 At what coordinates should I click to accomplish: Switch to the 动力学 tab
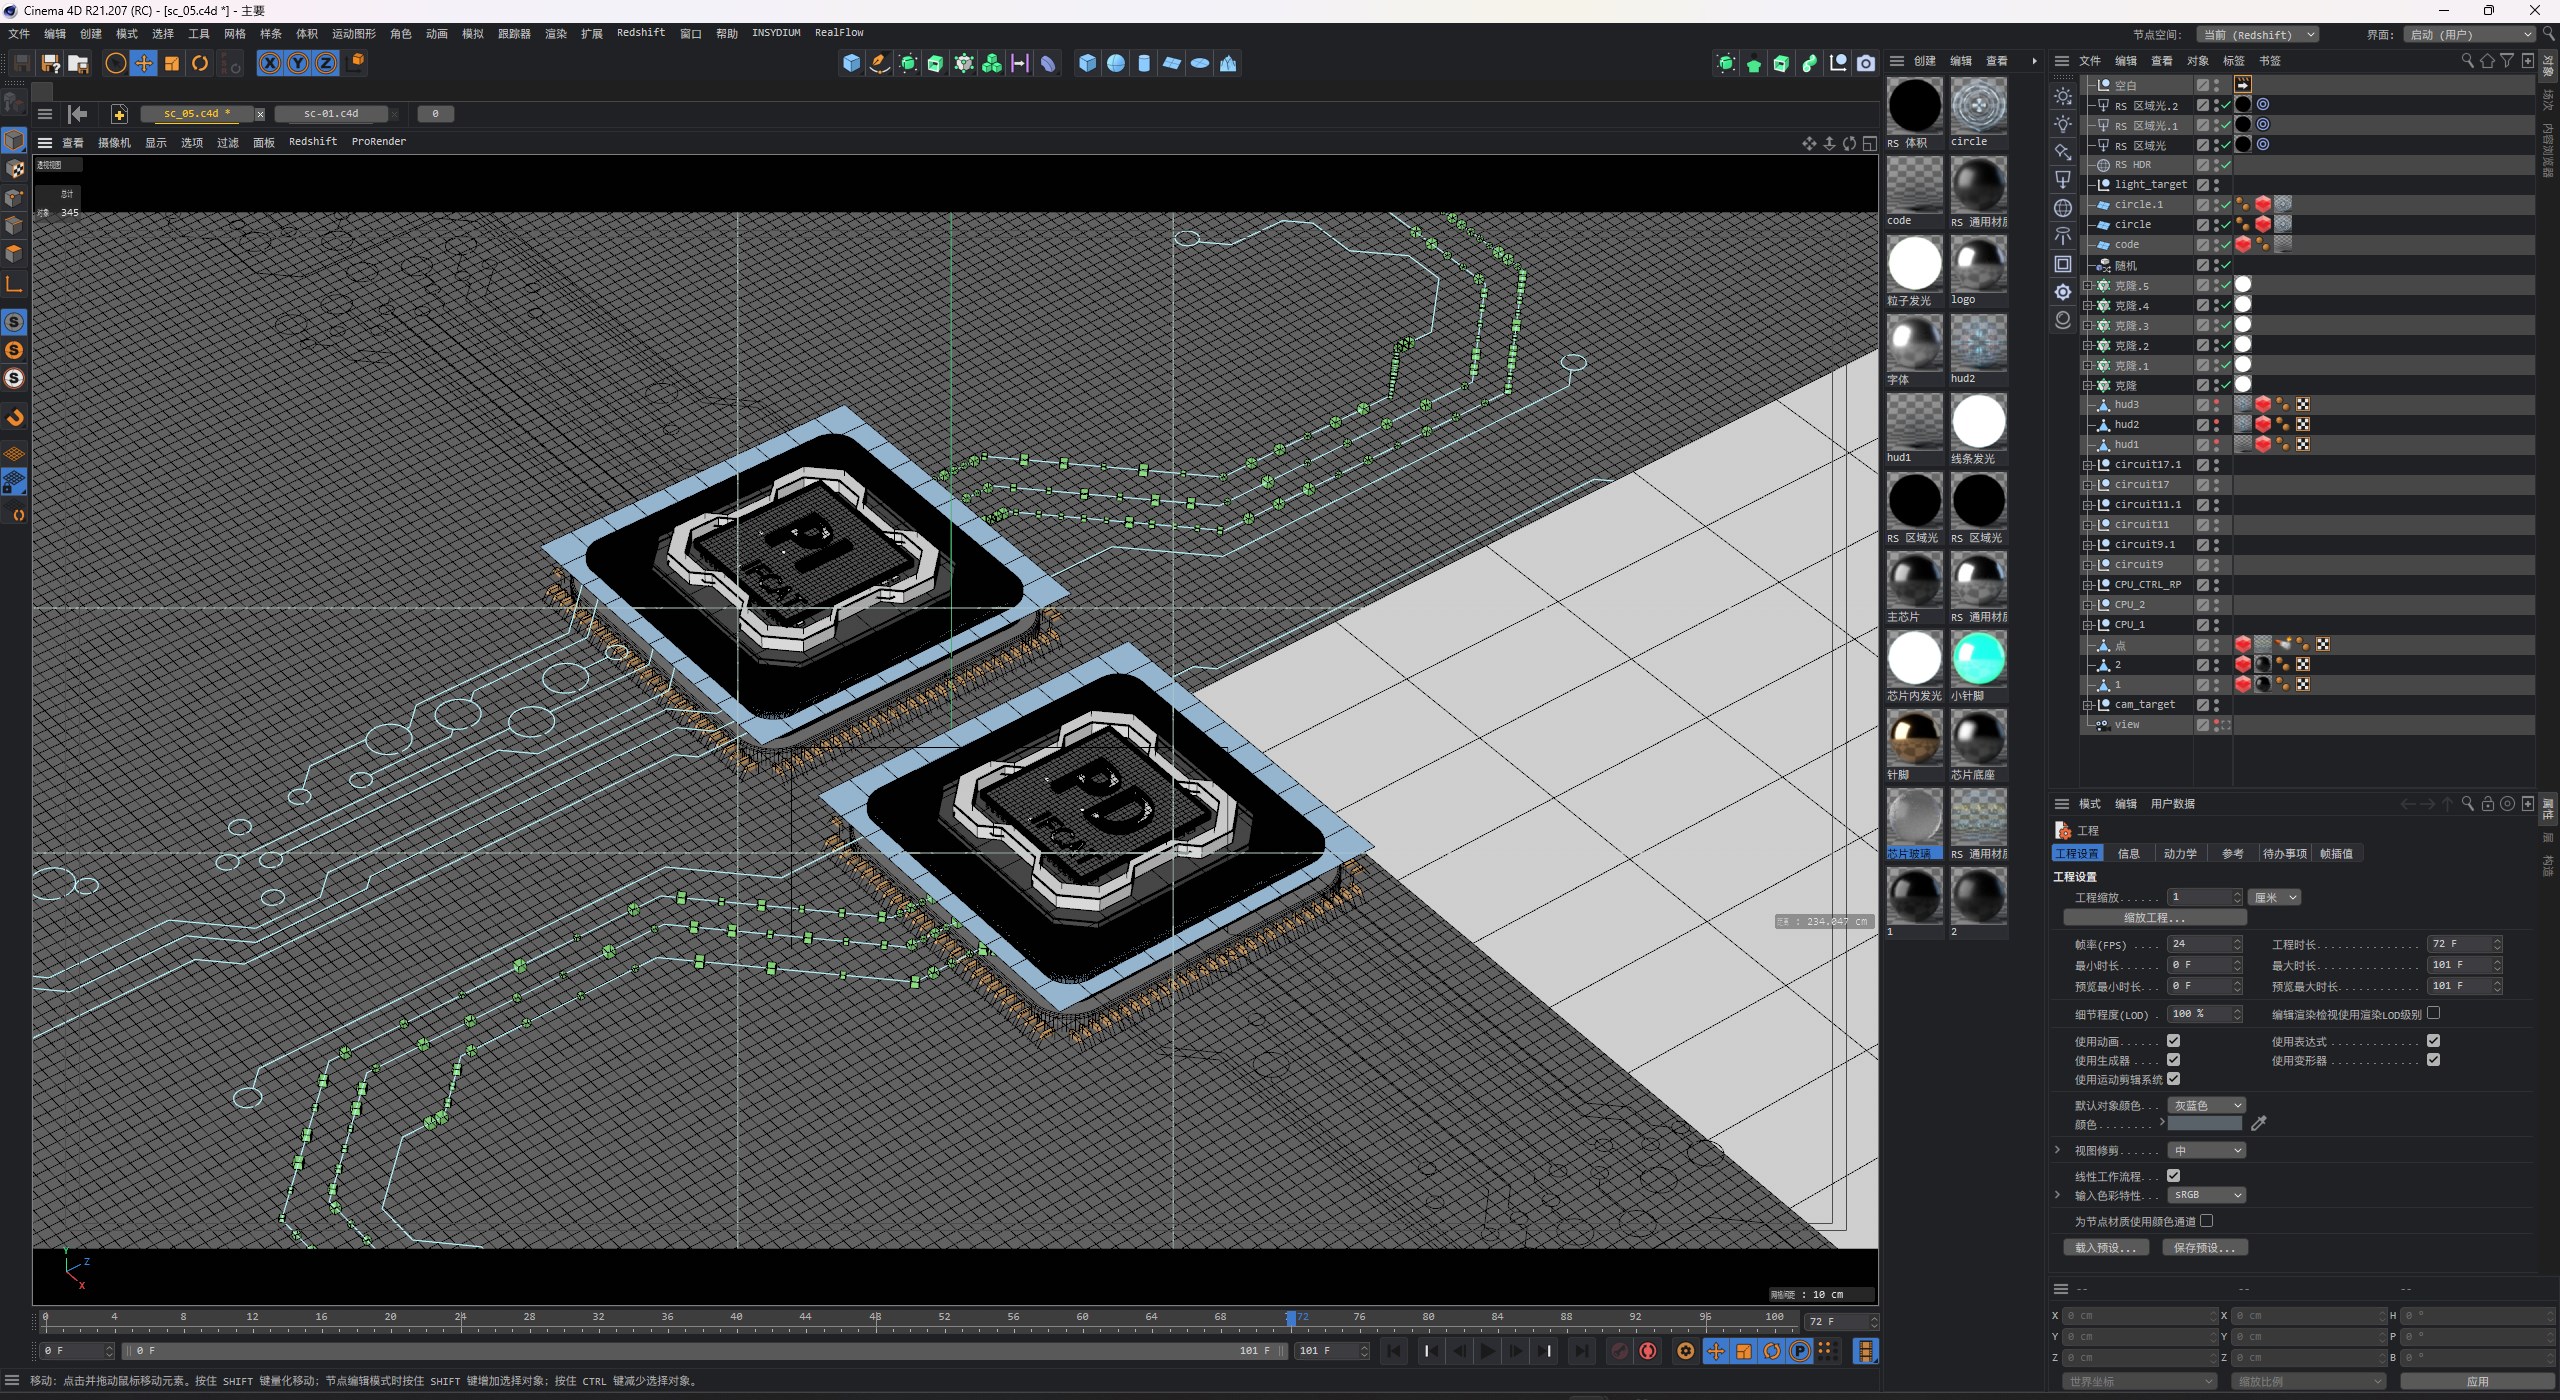pos(2180,854)
